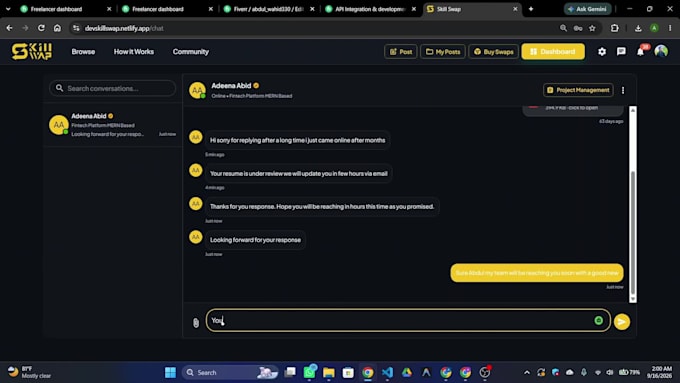Click message 'Your resume is under review'

tap(299, 173)
